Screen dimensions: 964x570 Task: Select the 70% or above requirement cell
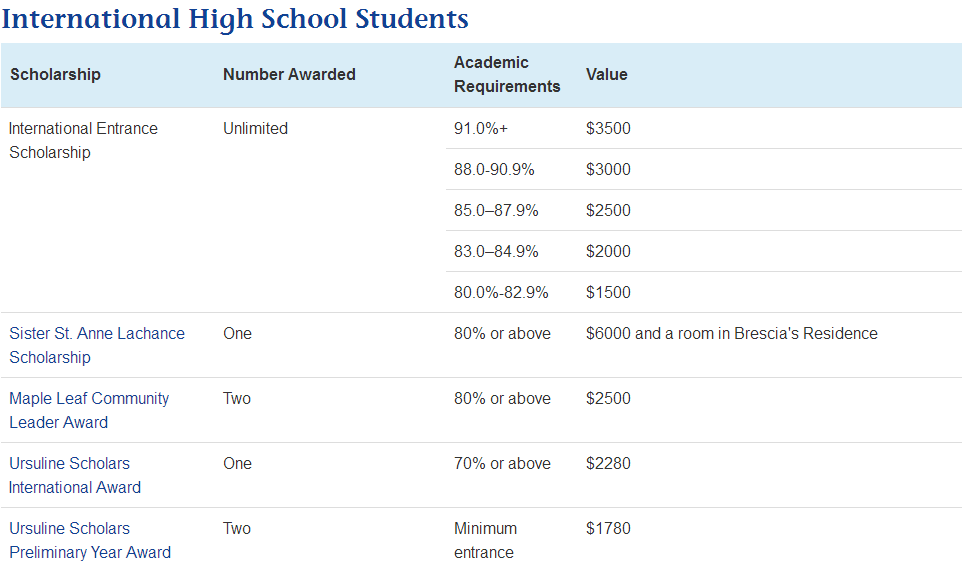pos(502,464)
